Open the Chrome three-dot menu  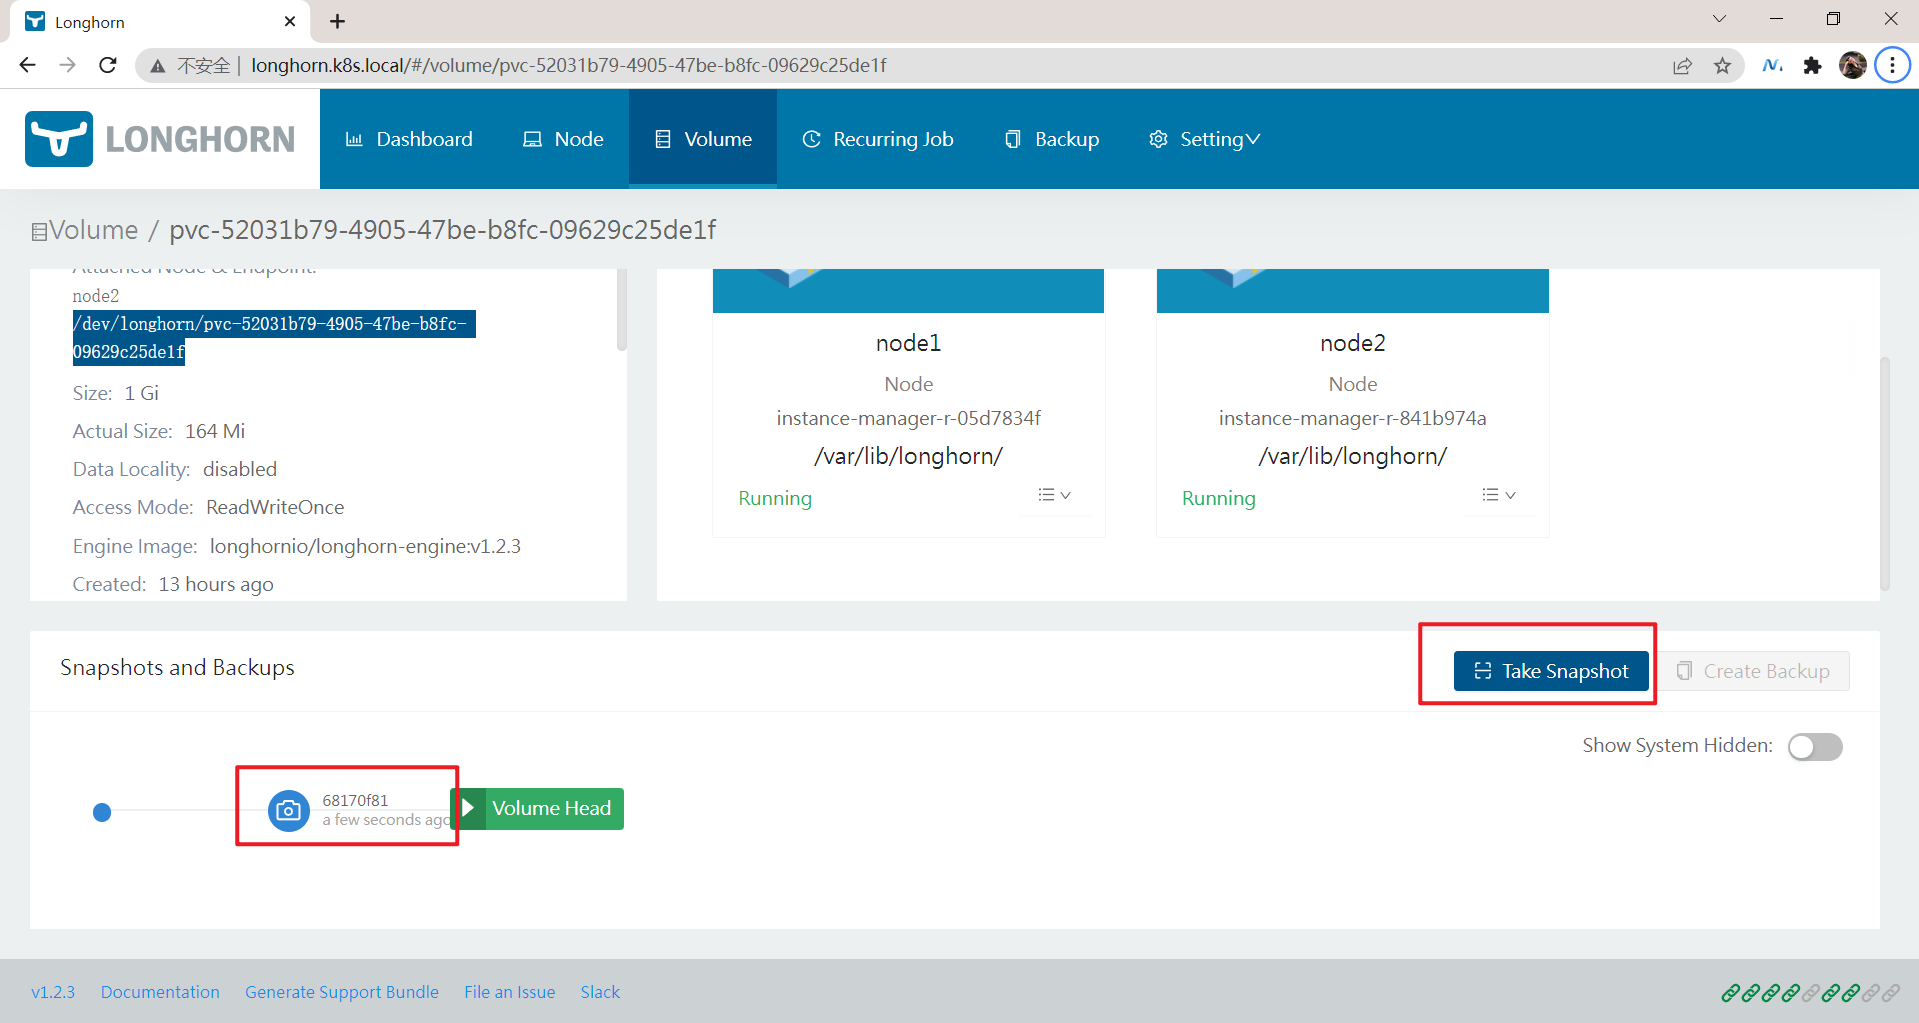click(x=1892, y=65)
